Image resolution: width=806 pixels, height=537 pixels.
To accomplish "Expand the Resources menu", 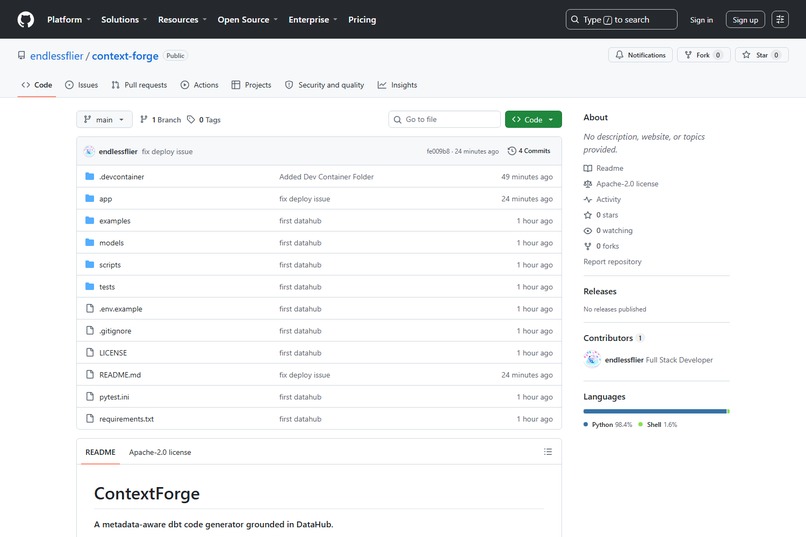I will pos(182,20).
